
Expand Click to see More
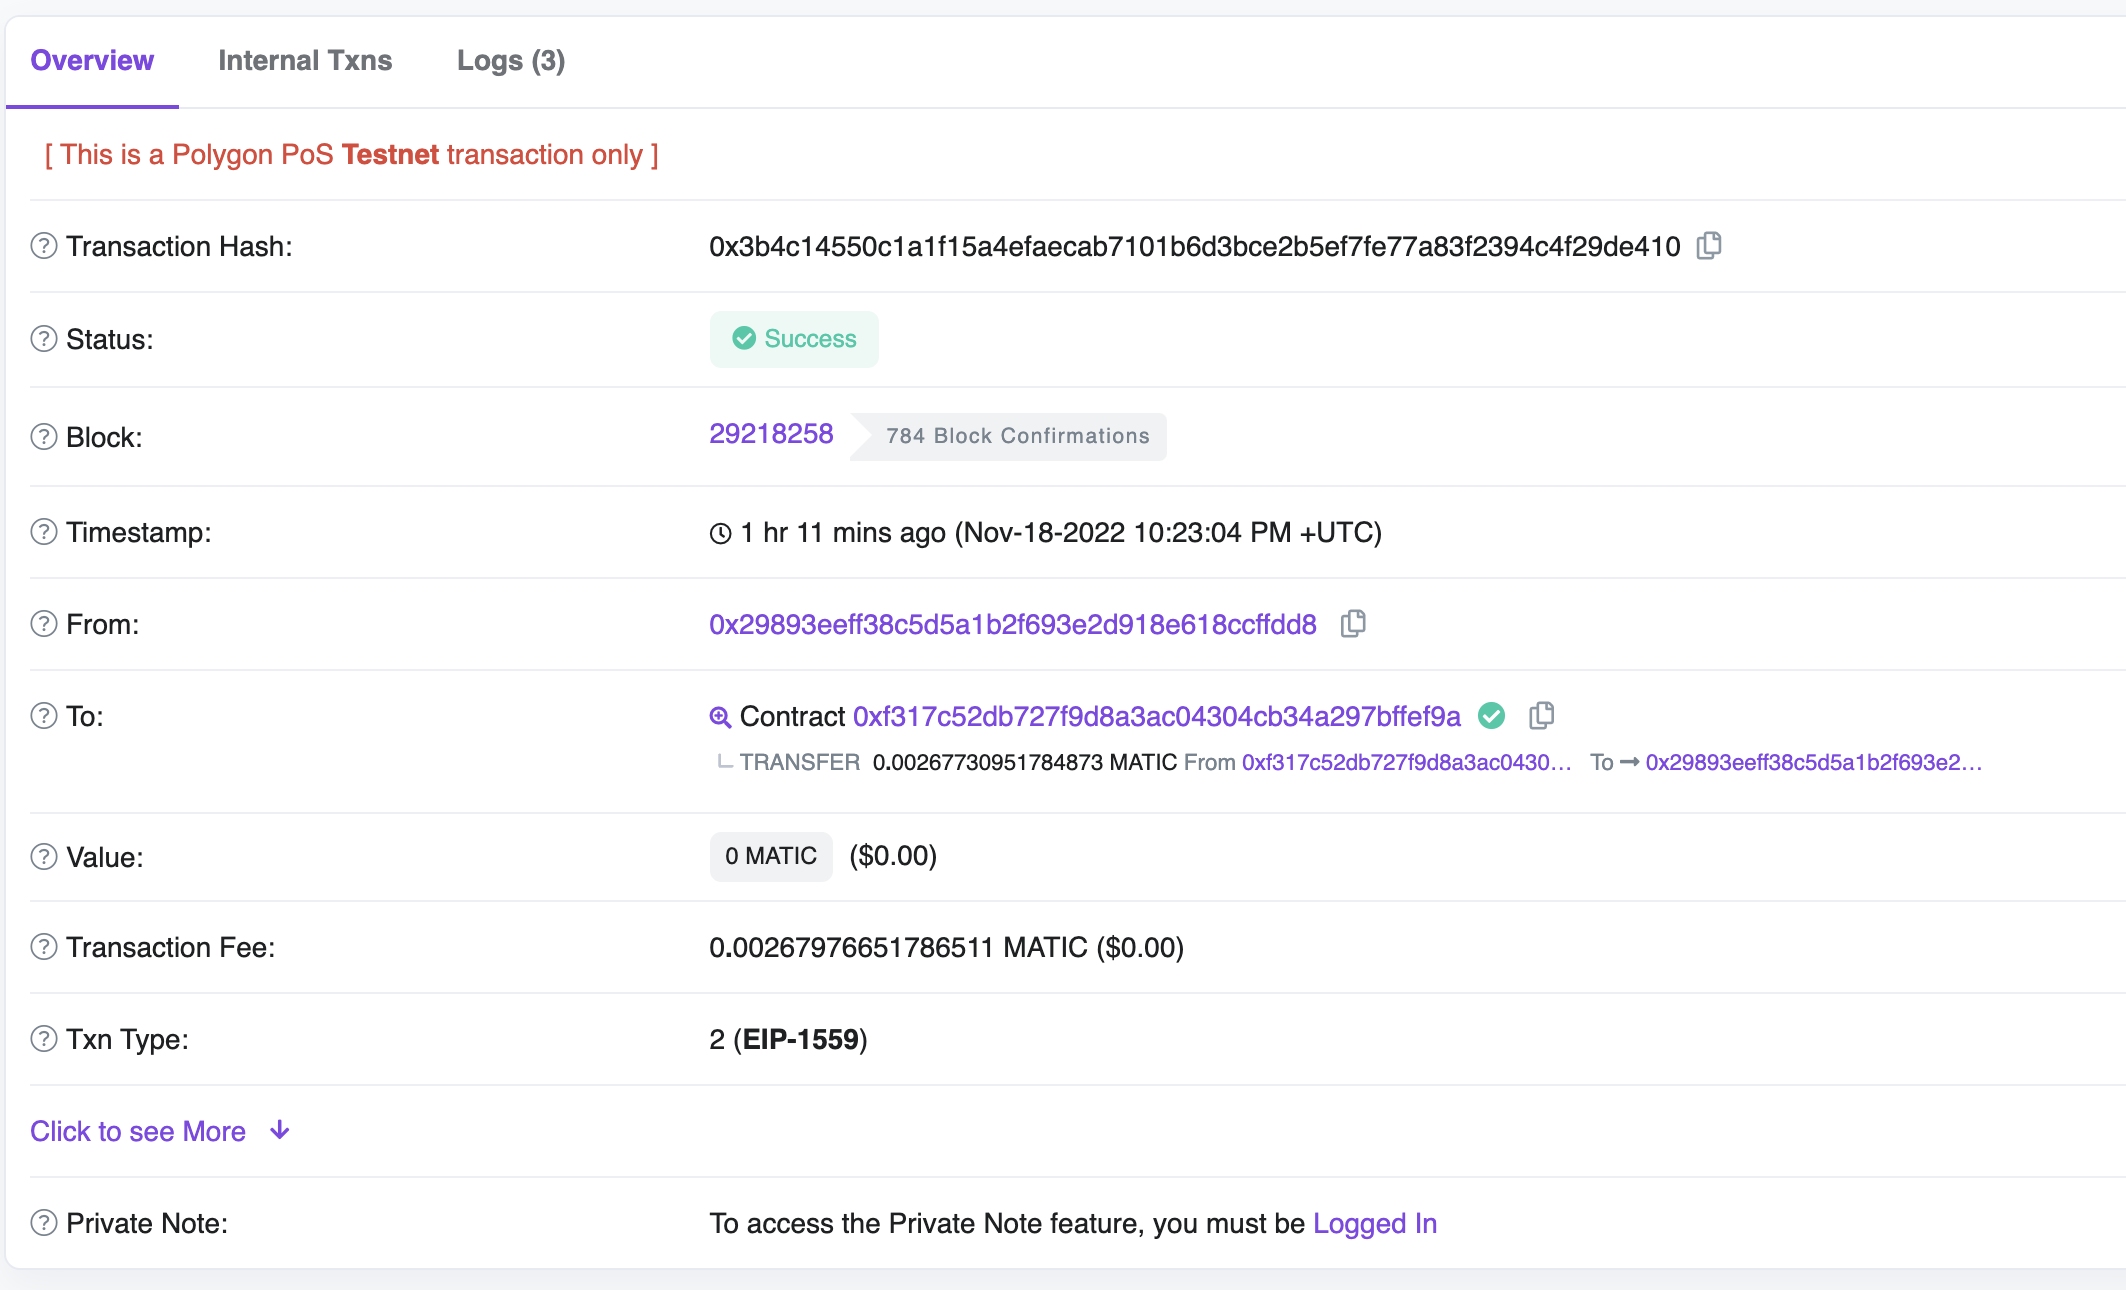[138, 1131]
